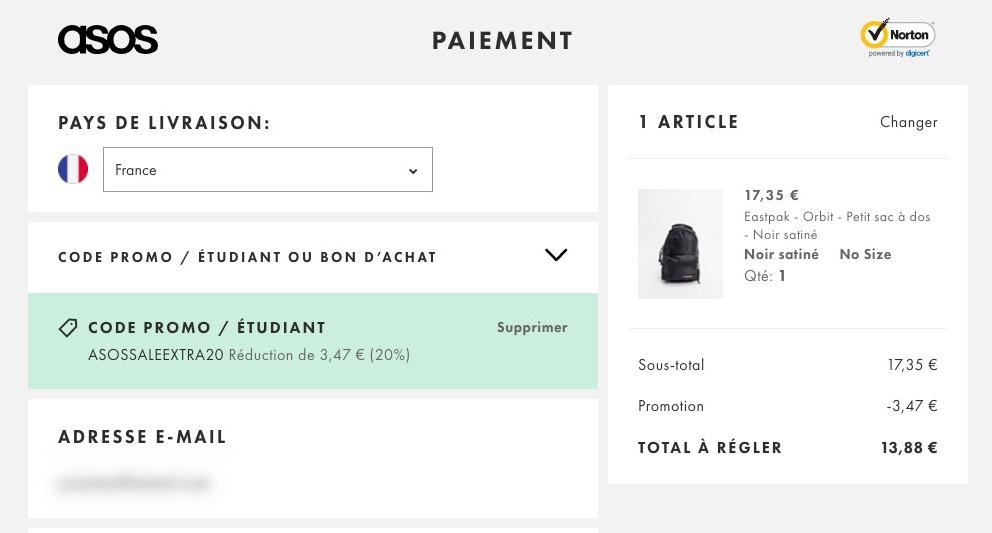Open the Norton security seal
This screenshot has height=533, width=992.
[x=898, y=38]
